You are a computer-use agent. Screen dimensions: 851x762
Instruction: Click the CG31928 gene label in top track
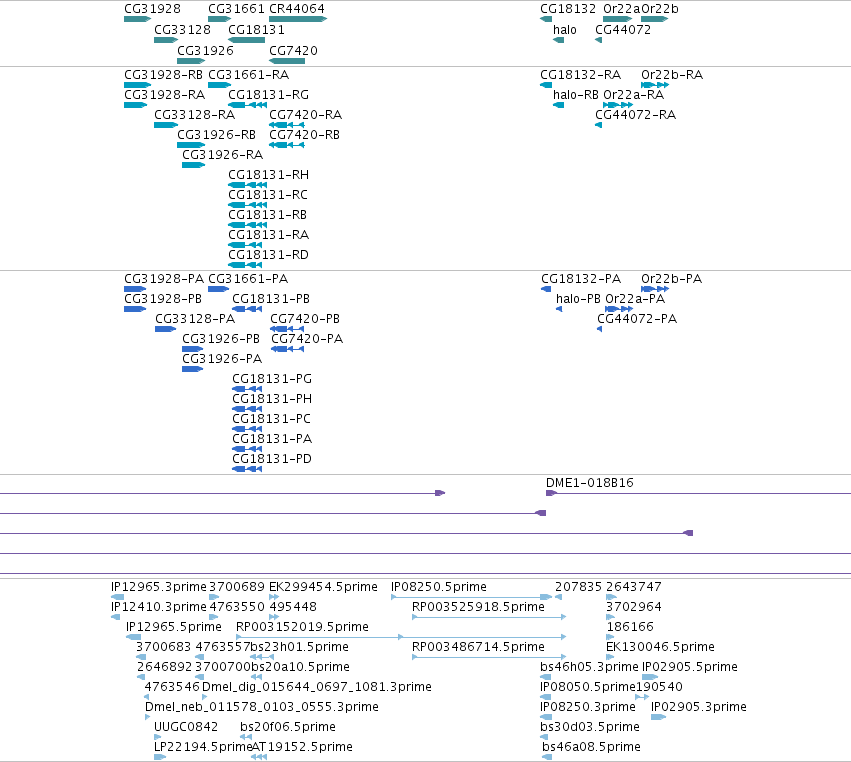[152, 9]
